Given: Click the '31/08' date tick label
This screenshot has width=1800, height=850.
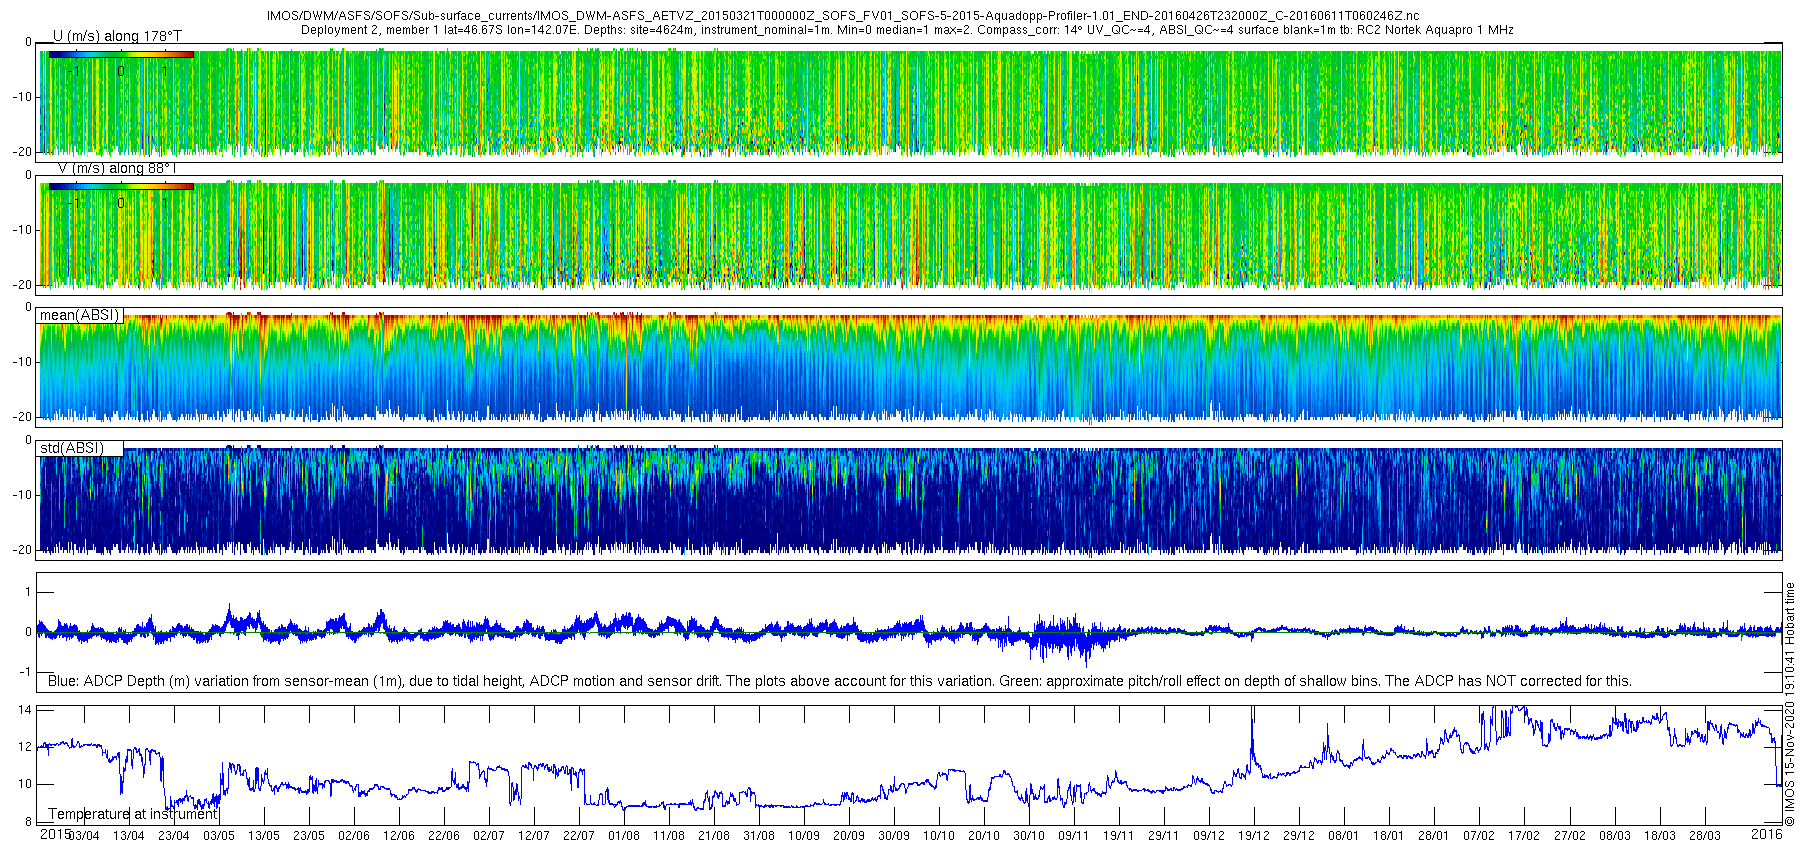Looking at the screenshot, I should click(x=759, y=836).
